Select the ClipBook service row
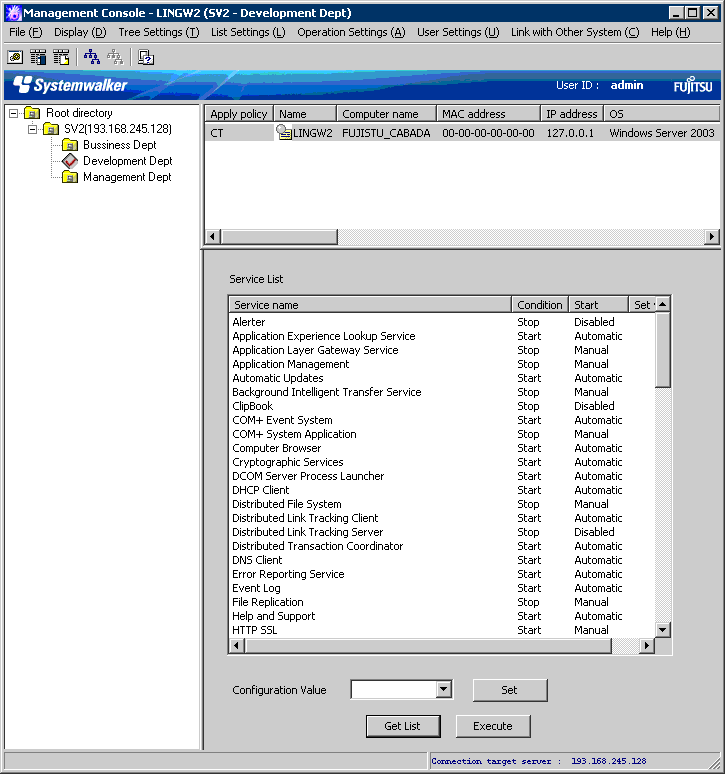This screenshot has width=725, height=774. pyautogui.click(x=442, y=406)
